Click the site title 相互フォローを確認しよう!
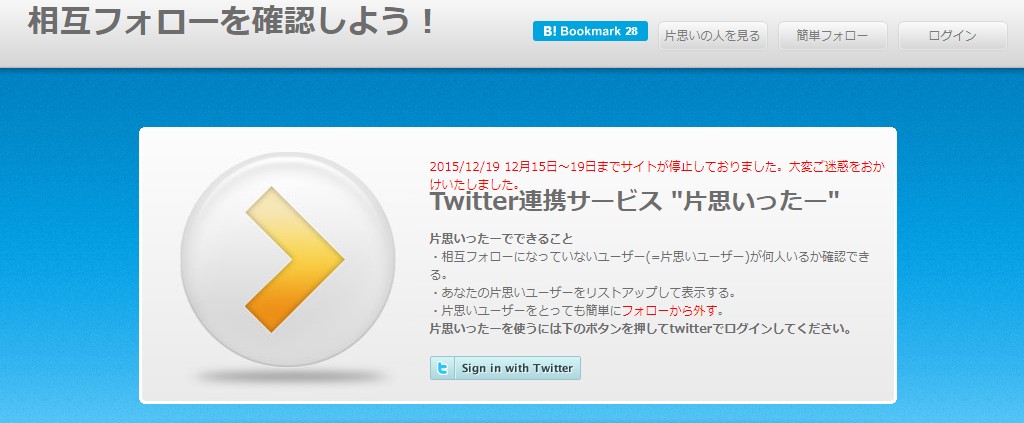This screenshot has height=423, width=1024. (x=231, y=23)
